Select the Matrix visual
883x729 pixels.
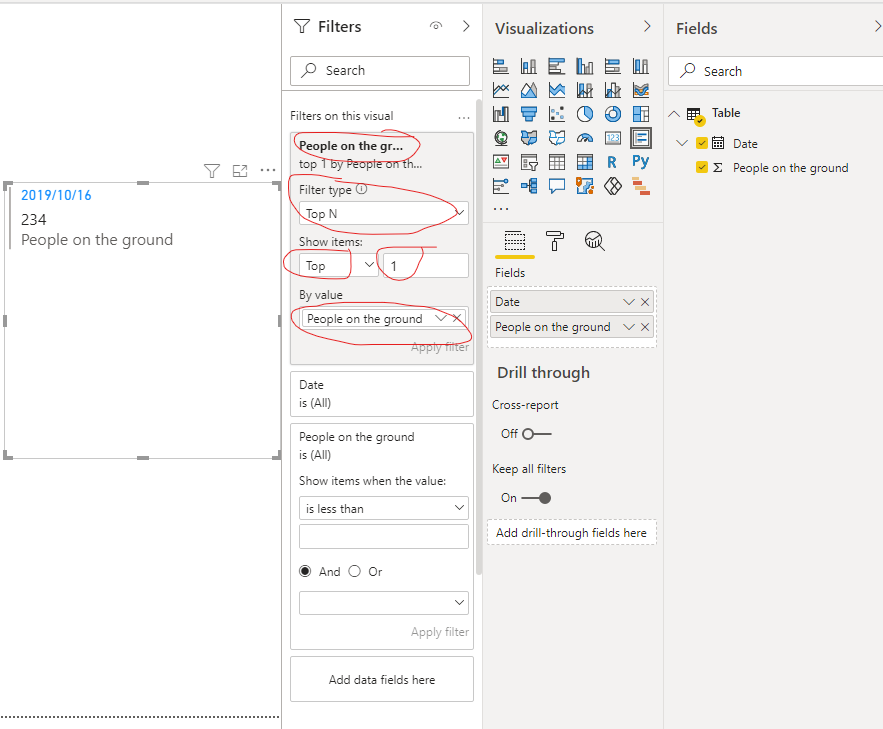[585, 162]
